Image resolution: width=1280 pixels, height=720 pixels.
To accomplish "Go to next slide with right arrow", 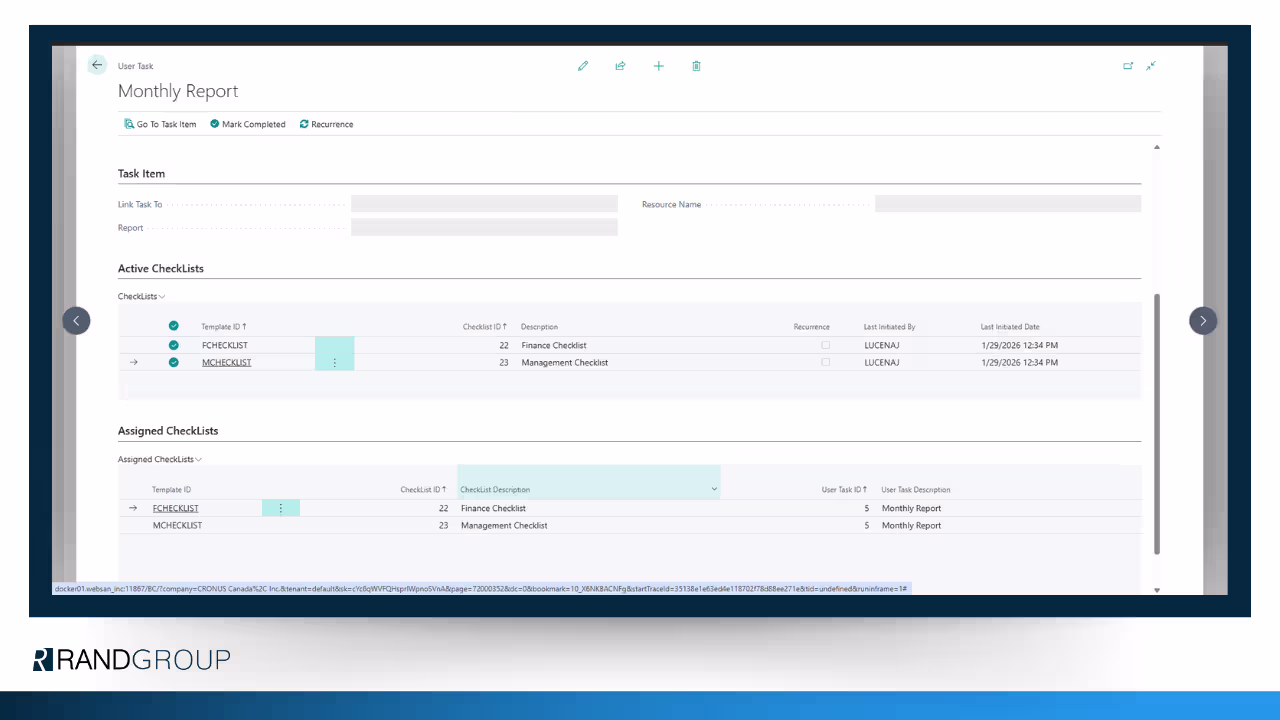I will pos(1203,320).
